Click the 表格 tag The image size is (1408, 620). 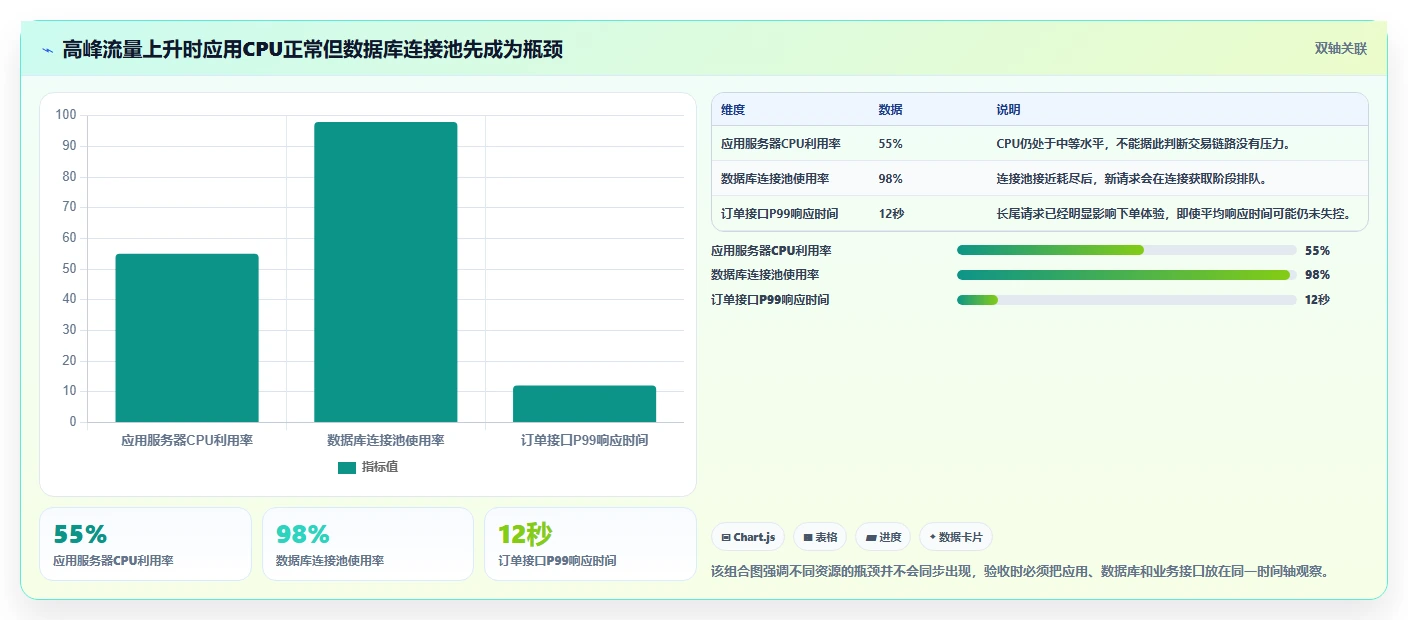pyautogui.click(x=820, y=537)
